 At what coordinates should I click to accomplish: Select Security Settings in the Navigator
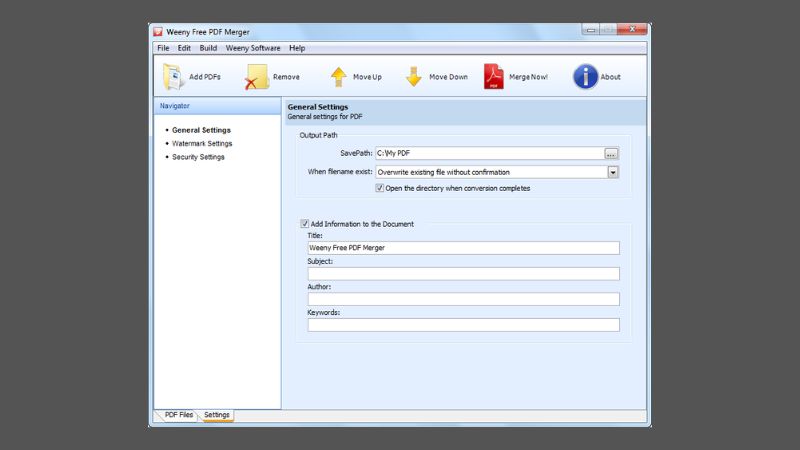coord(198,157)
